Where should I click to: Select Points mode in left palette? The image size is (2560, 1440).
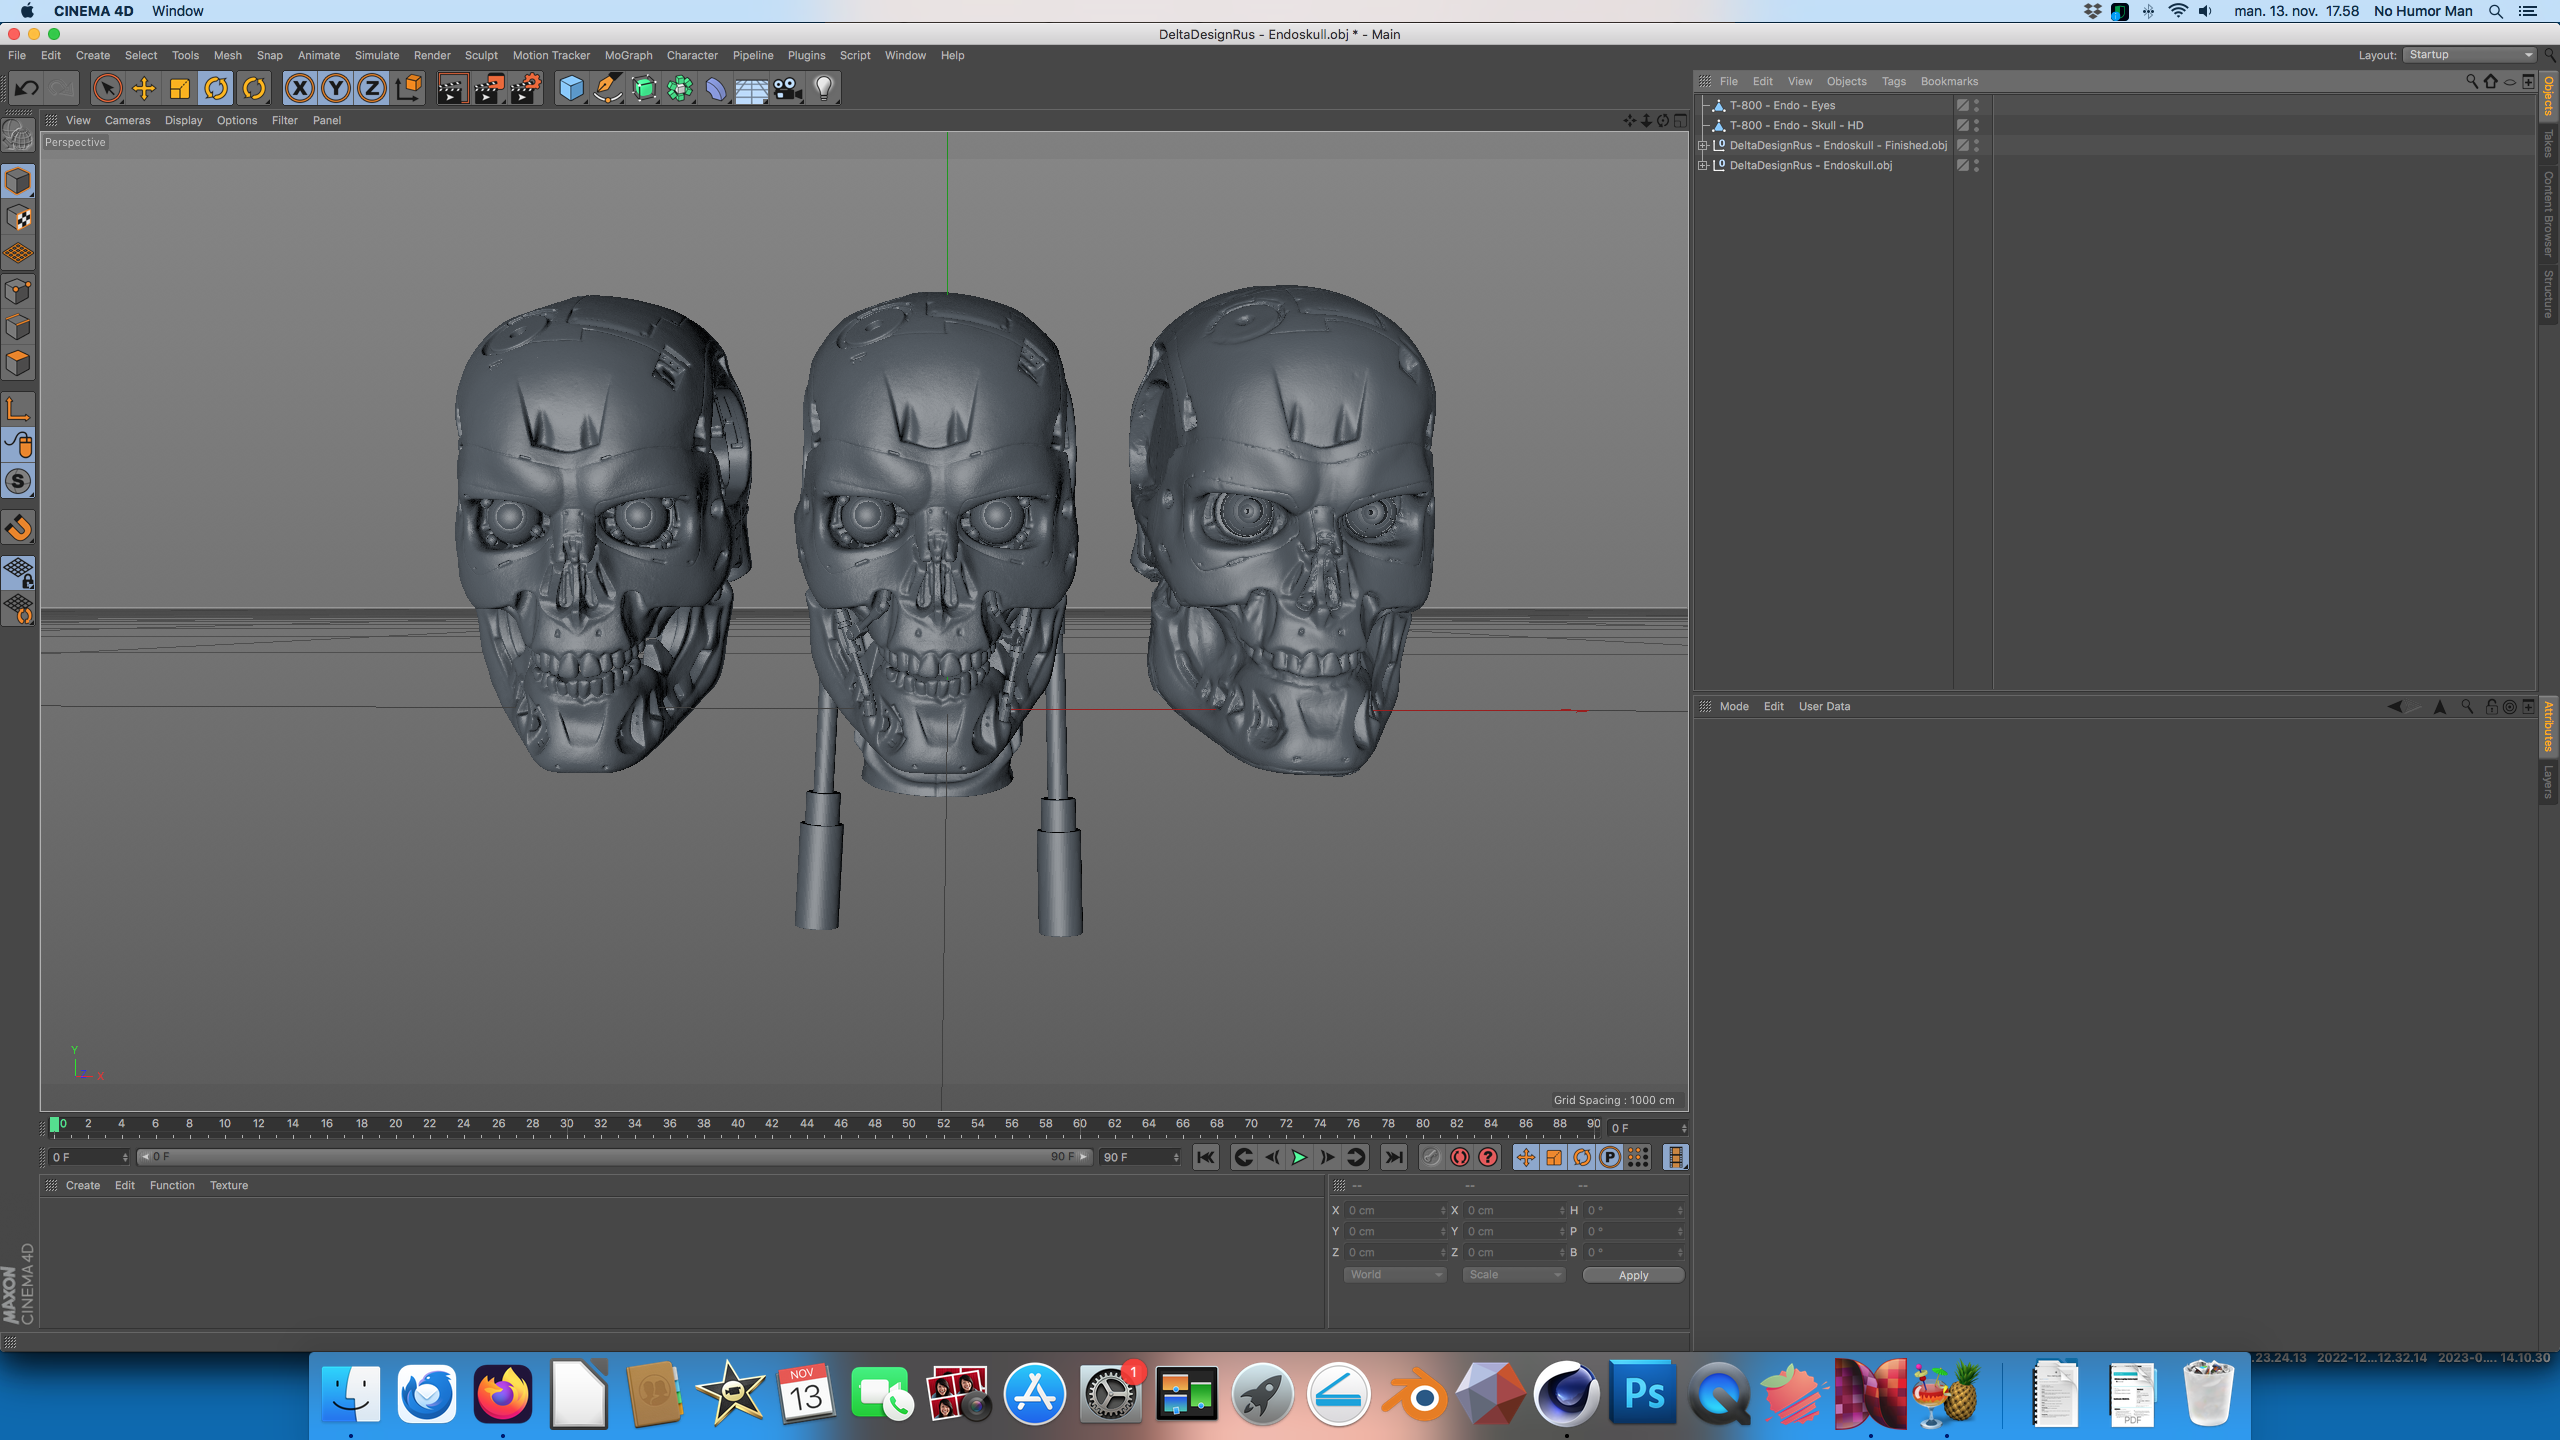tap(18, 291)
